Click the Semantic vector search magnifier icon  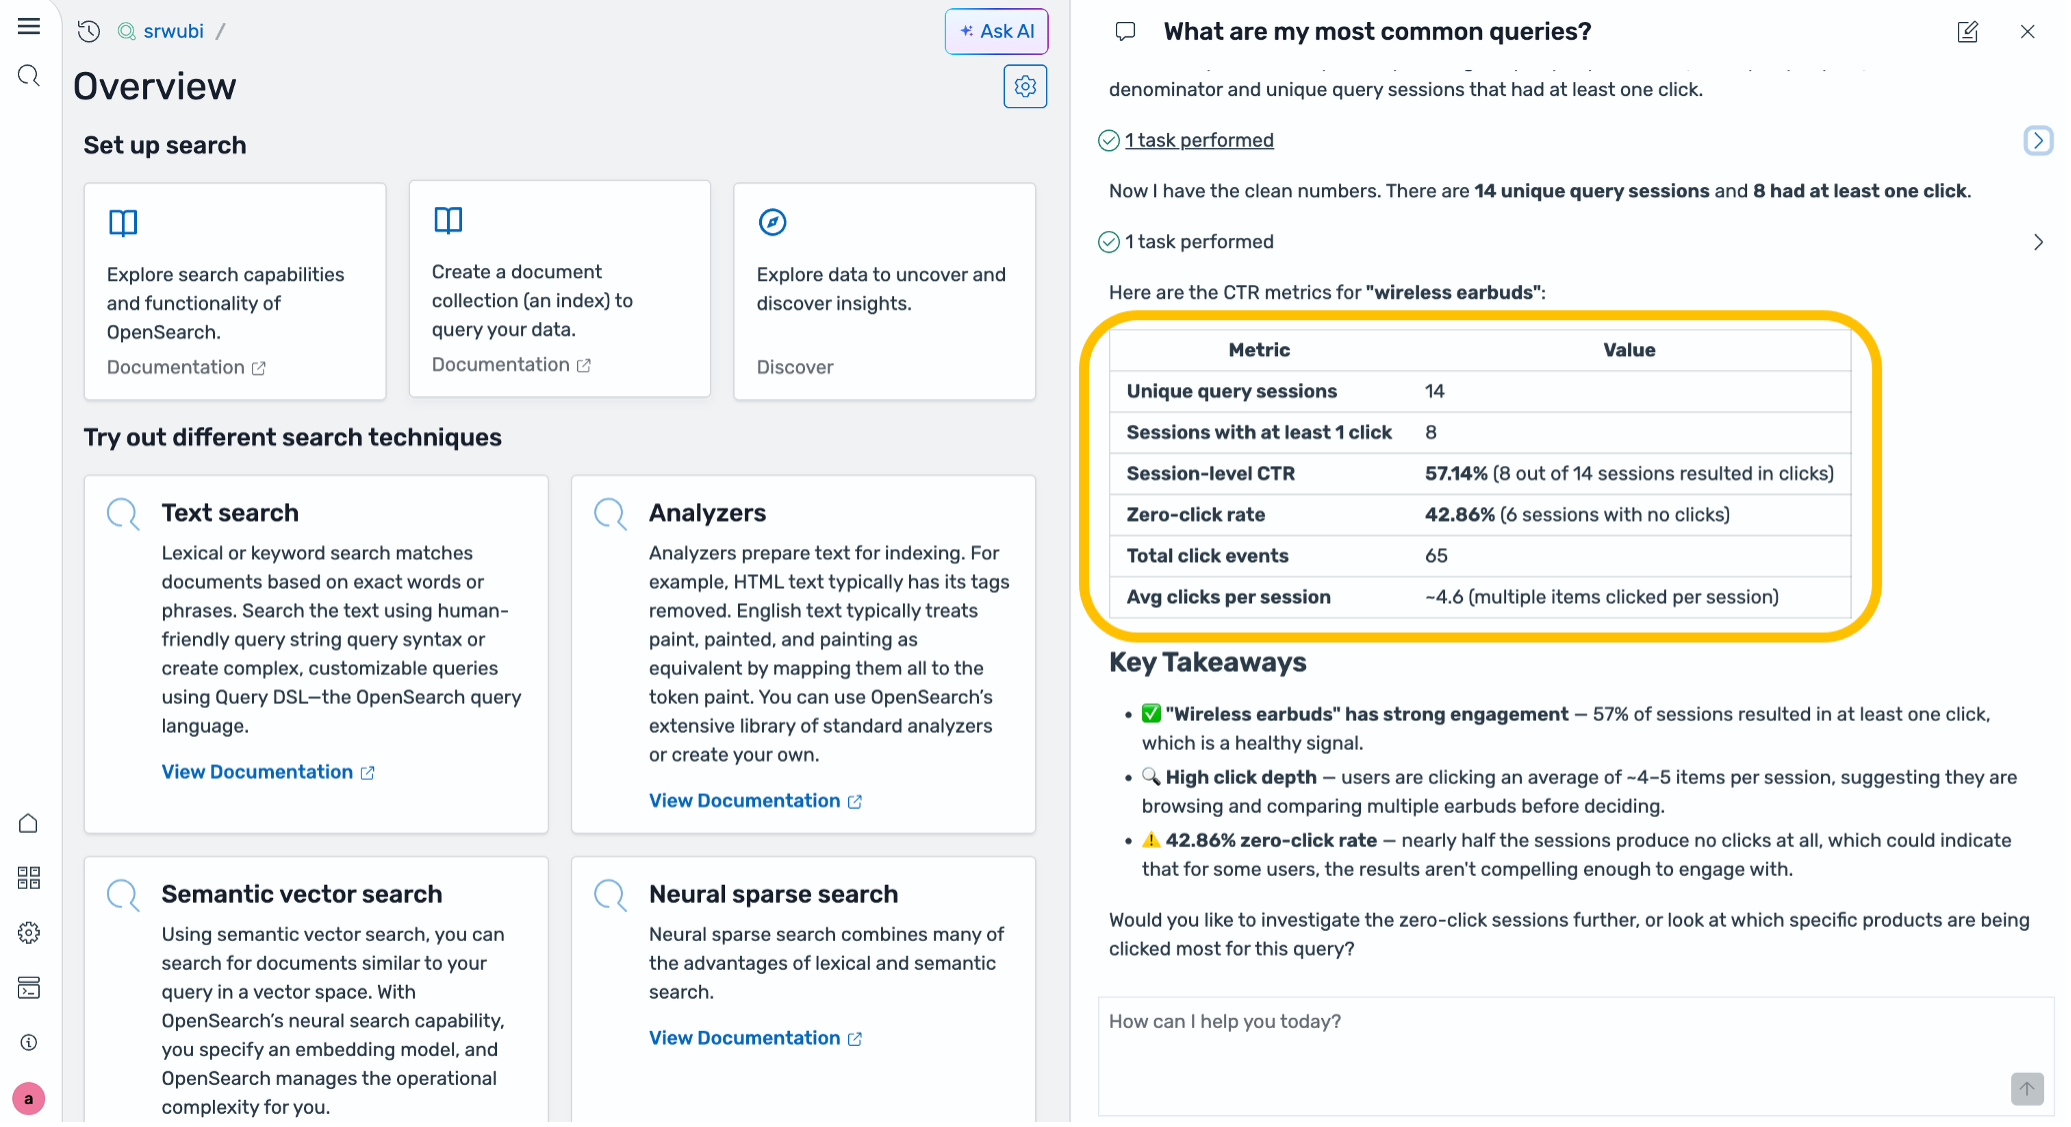(123, 895)
